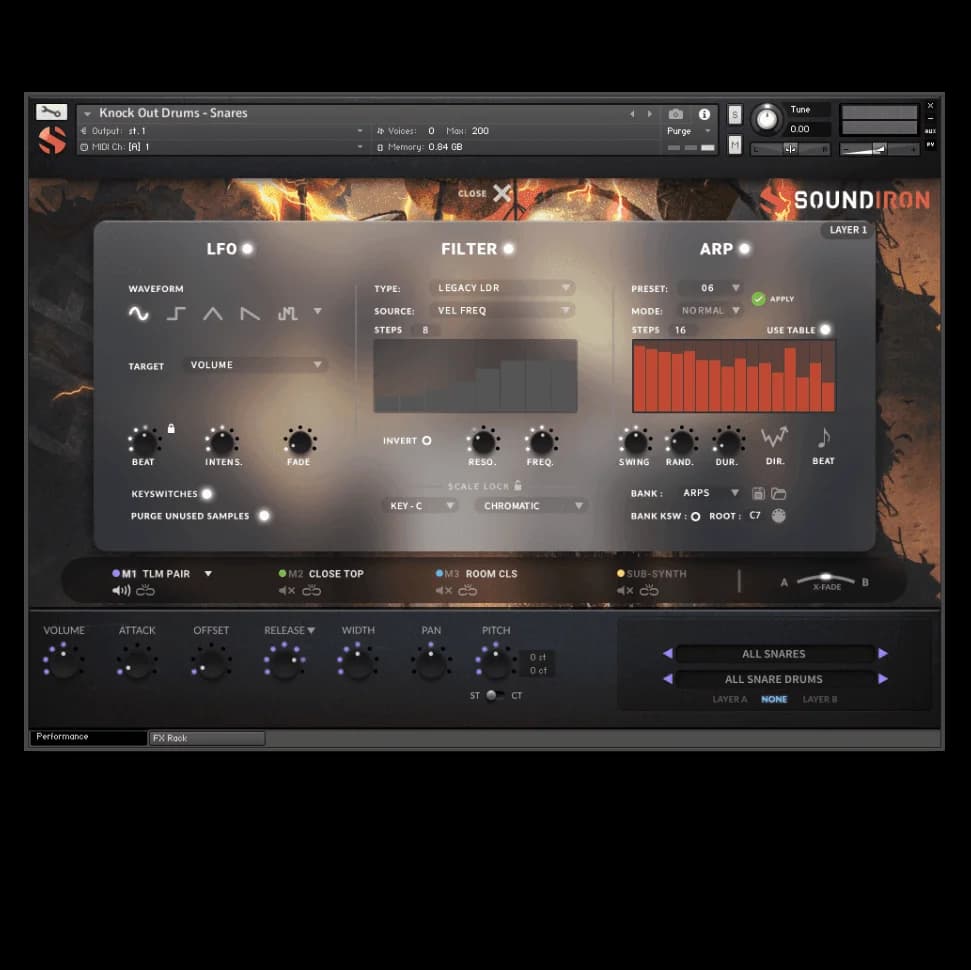Select the sine LFO waveform icon
Screen dimensions: 971x970
(139, 314)
